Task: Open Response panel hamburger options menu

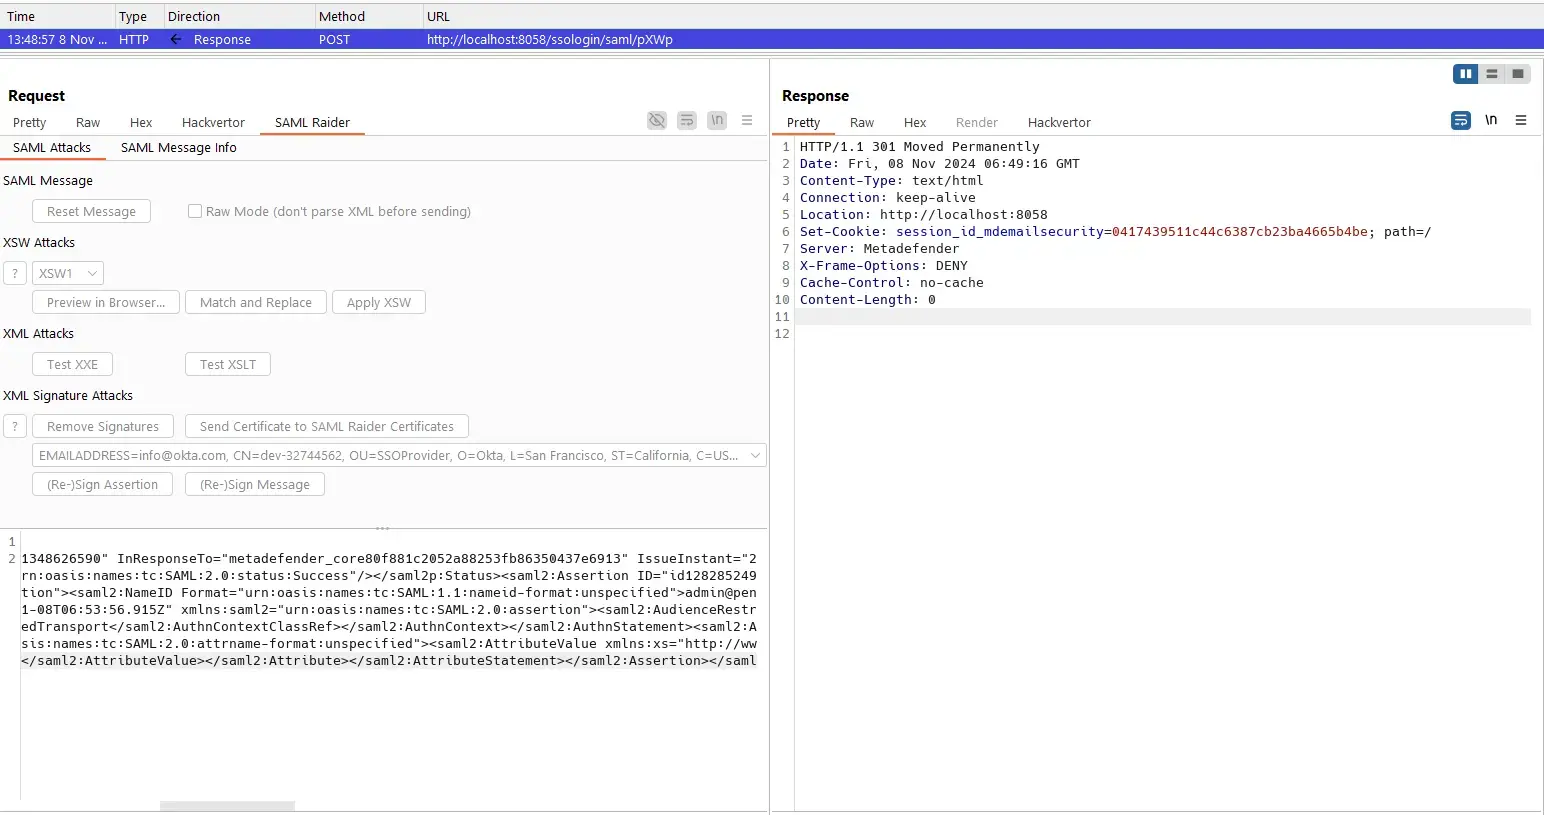Action: [x=1521, y=120]
